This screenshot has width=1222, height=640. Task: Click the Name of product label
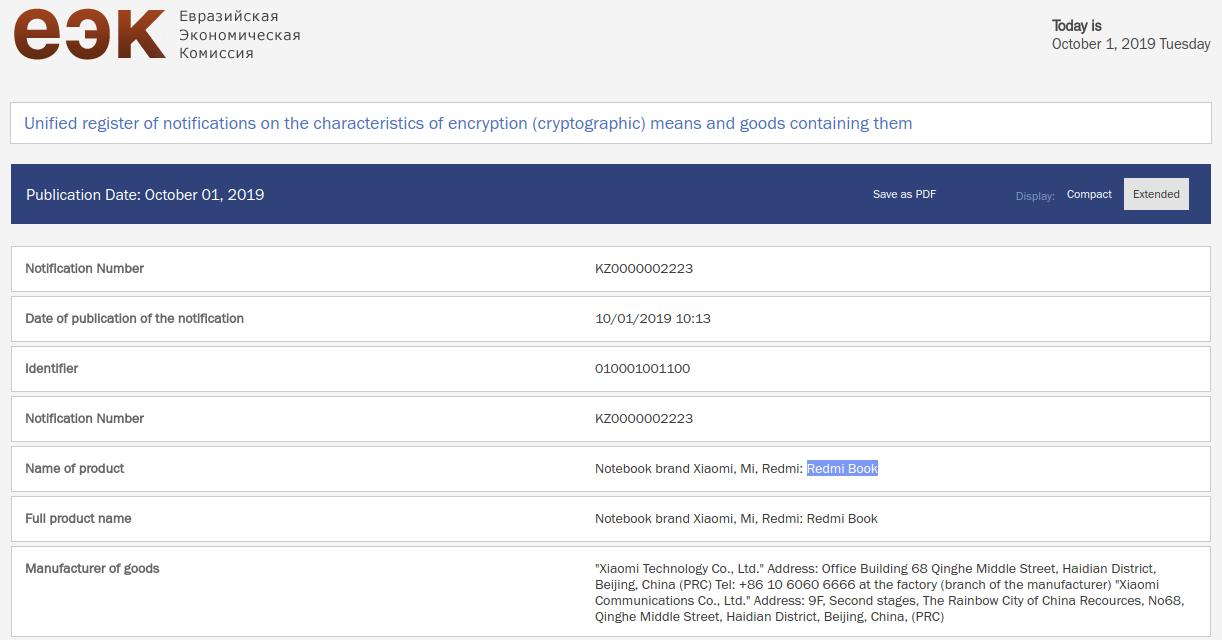[x=75, y=469]
